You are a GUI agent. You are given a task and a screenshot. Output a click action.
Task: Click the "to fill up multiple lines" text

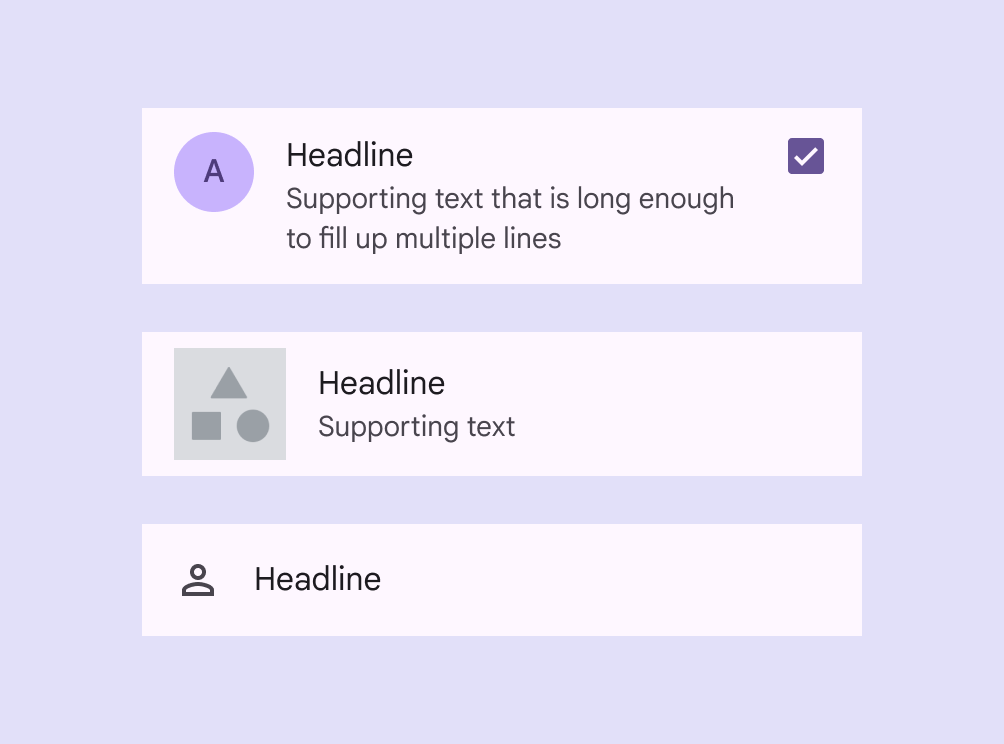423,239
